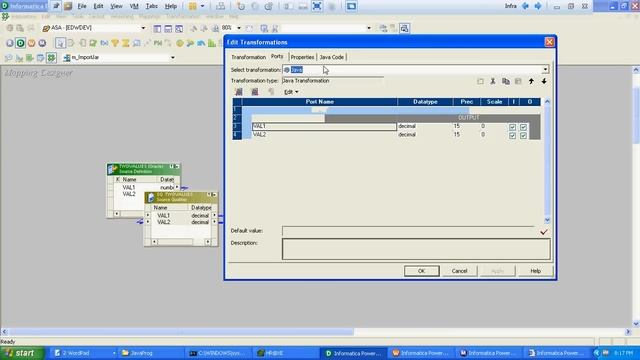Select VAL2 in the Source Qualifier box
The image size is (640, 360).
(164, 222)
